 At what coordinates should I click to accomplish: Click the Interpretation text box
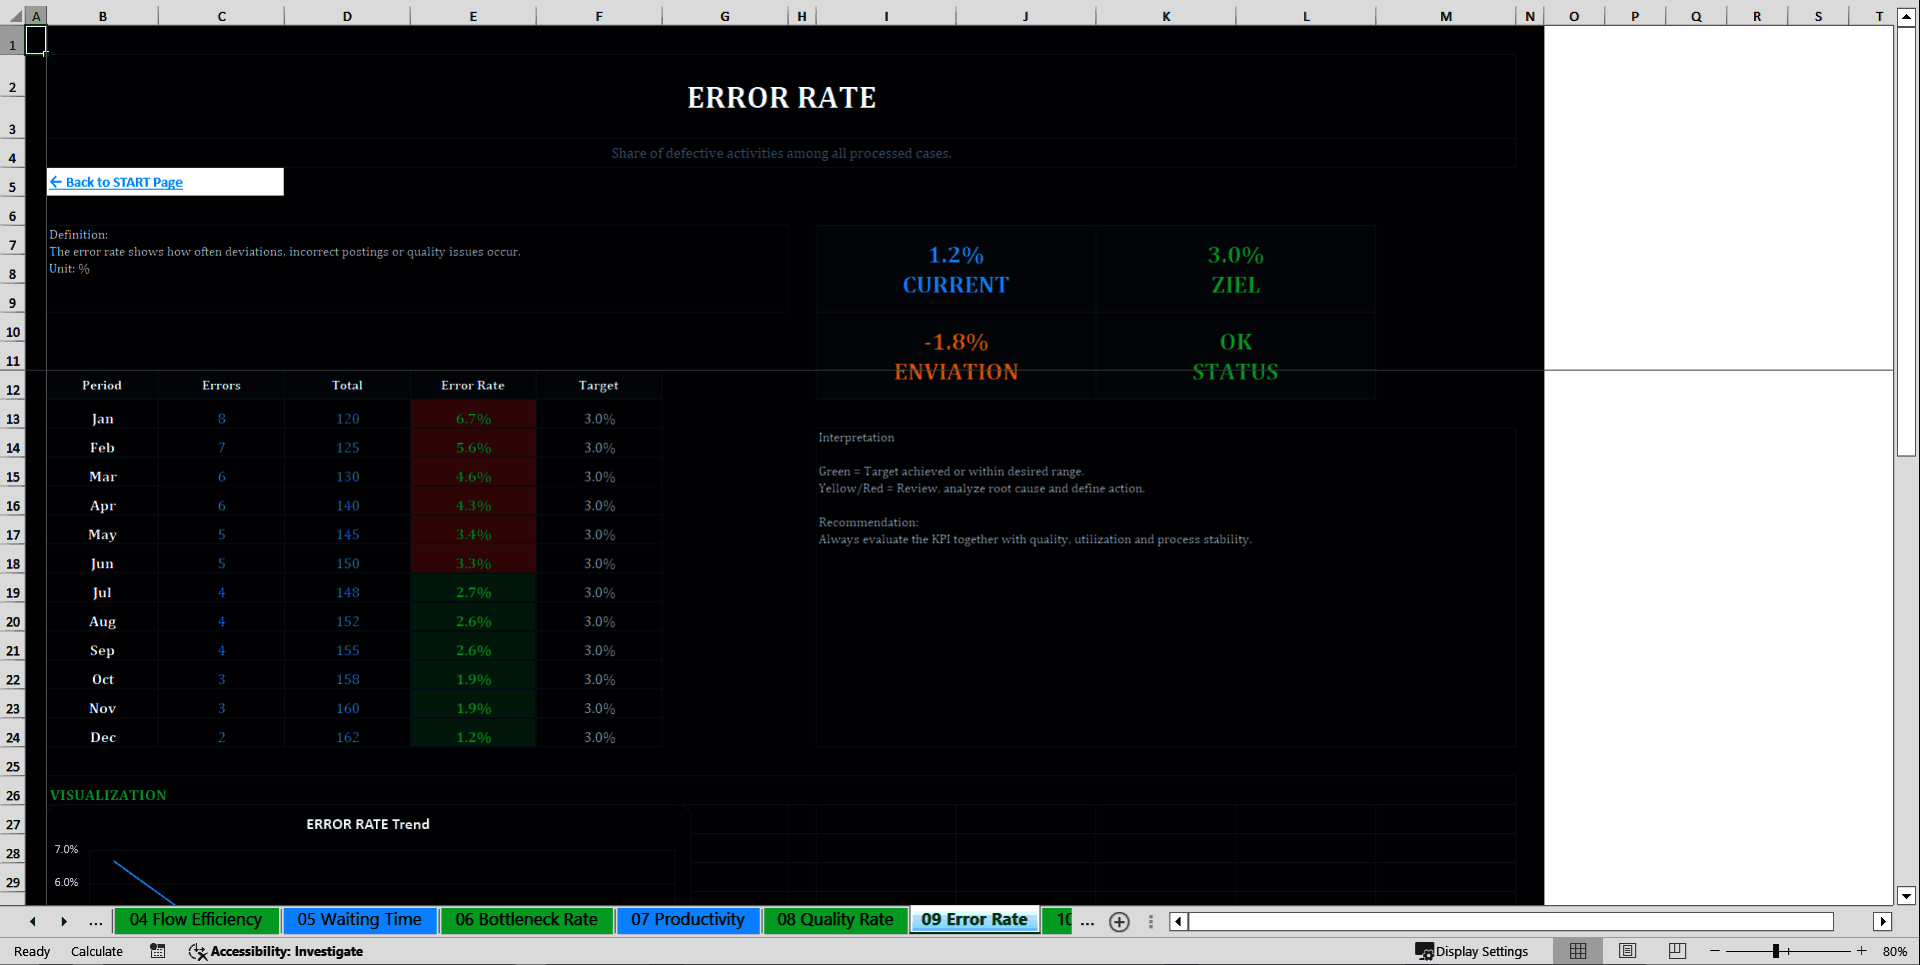coord(1166,587)
